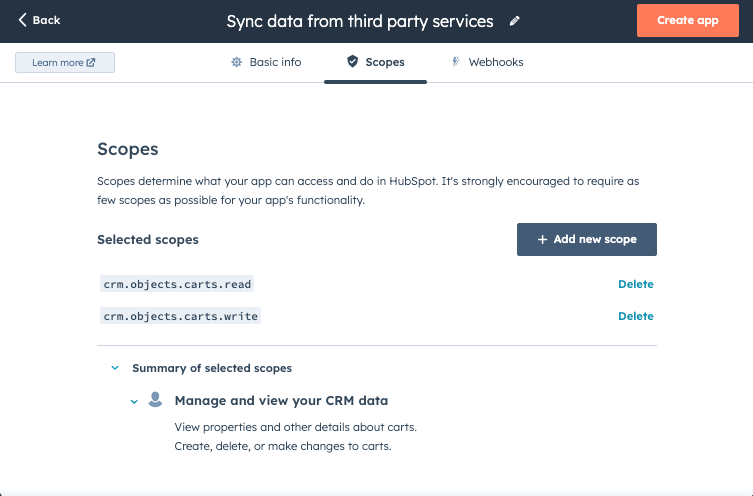Click the crm.objects.carts.write scope code label
This screenshot has height=496, width=753.
point(181,316)
